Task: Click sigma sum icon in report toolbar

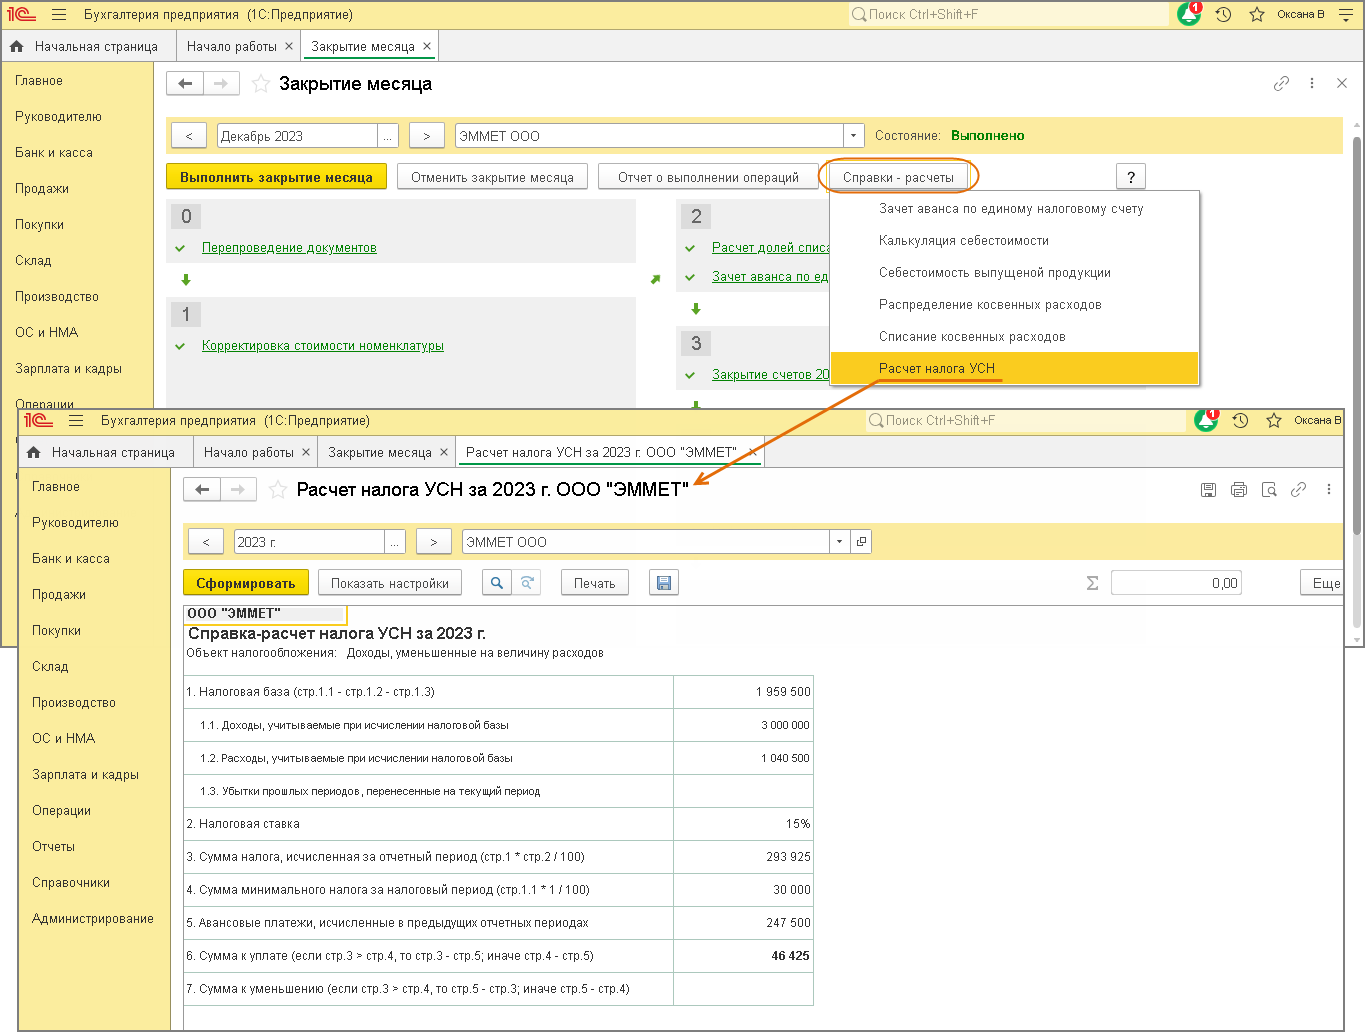Action: [x=1092, y=583]
